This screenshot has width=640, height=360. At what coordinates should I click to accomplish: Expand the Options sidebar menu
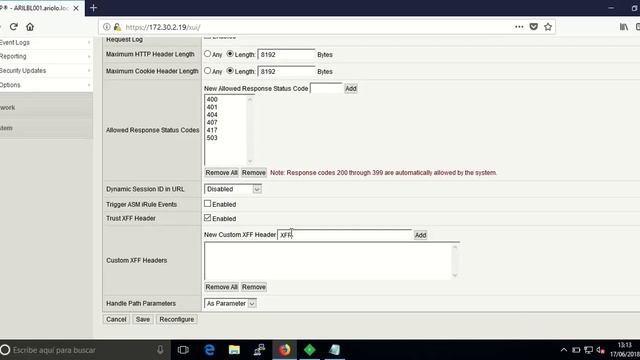45,85
